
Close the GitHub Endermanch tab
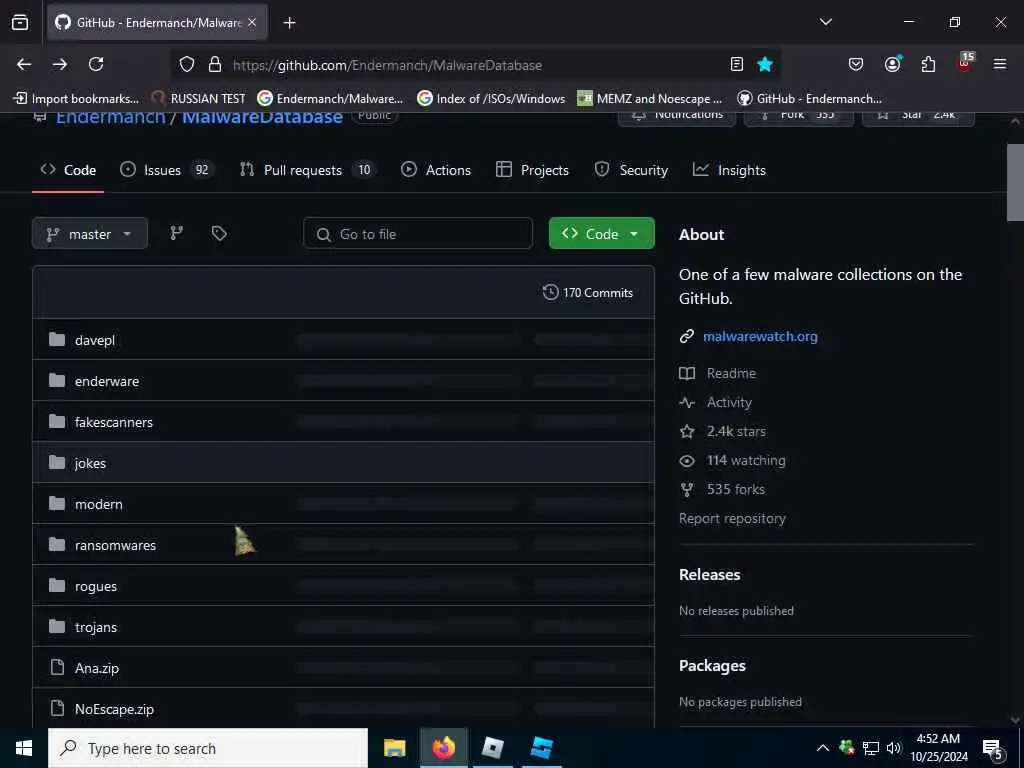[252, 22]
